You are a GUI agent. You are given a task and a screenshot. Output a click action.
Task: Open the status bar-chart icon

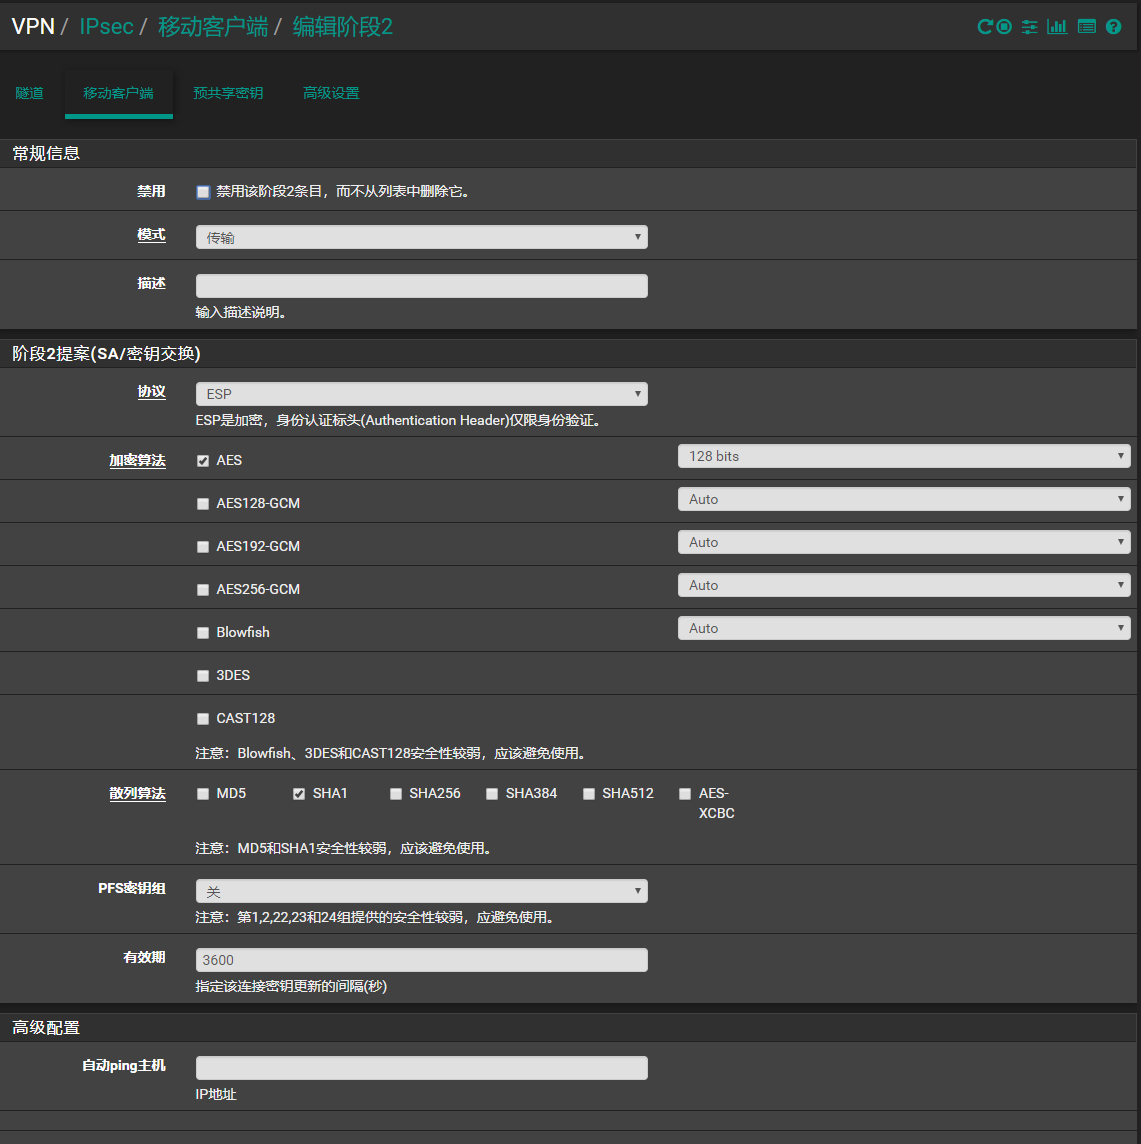coord(1057,27)
